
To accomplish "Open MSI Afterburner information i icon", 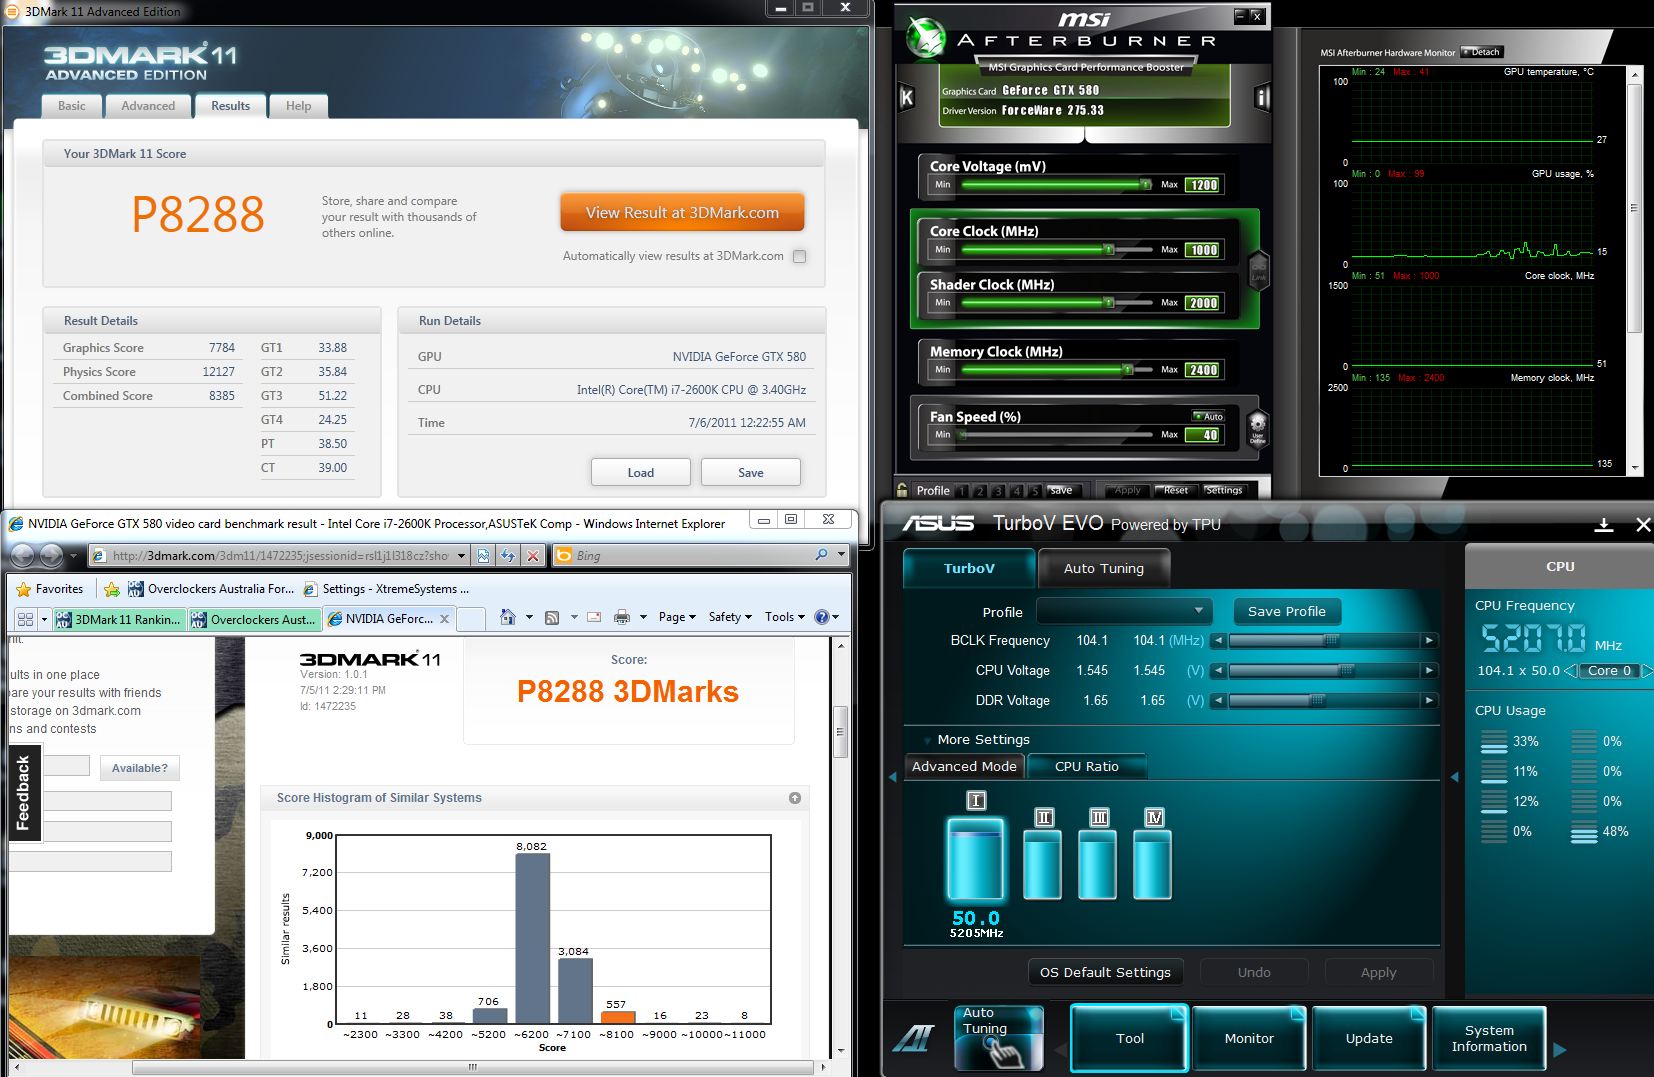I will coord(1262,97).
